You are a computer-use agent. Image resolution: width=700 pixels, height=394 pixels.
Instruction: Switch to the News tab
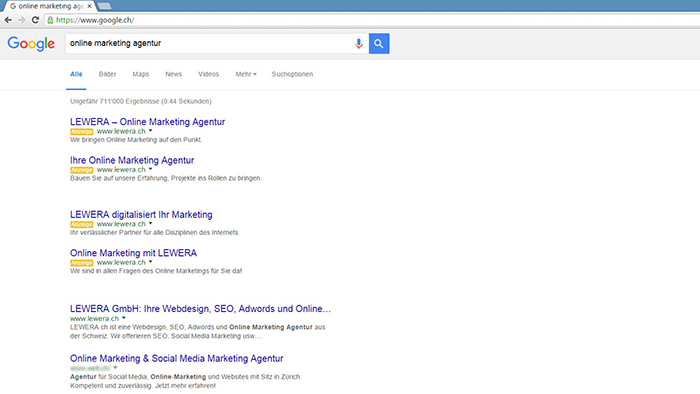(x=174, y=74)
